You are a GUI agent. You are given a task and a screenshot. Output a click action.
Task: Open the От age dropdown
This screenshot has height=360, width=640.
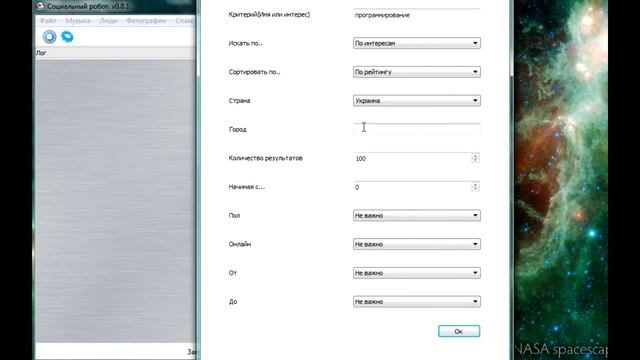(417, 273)
